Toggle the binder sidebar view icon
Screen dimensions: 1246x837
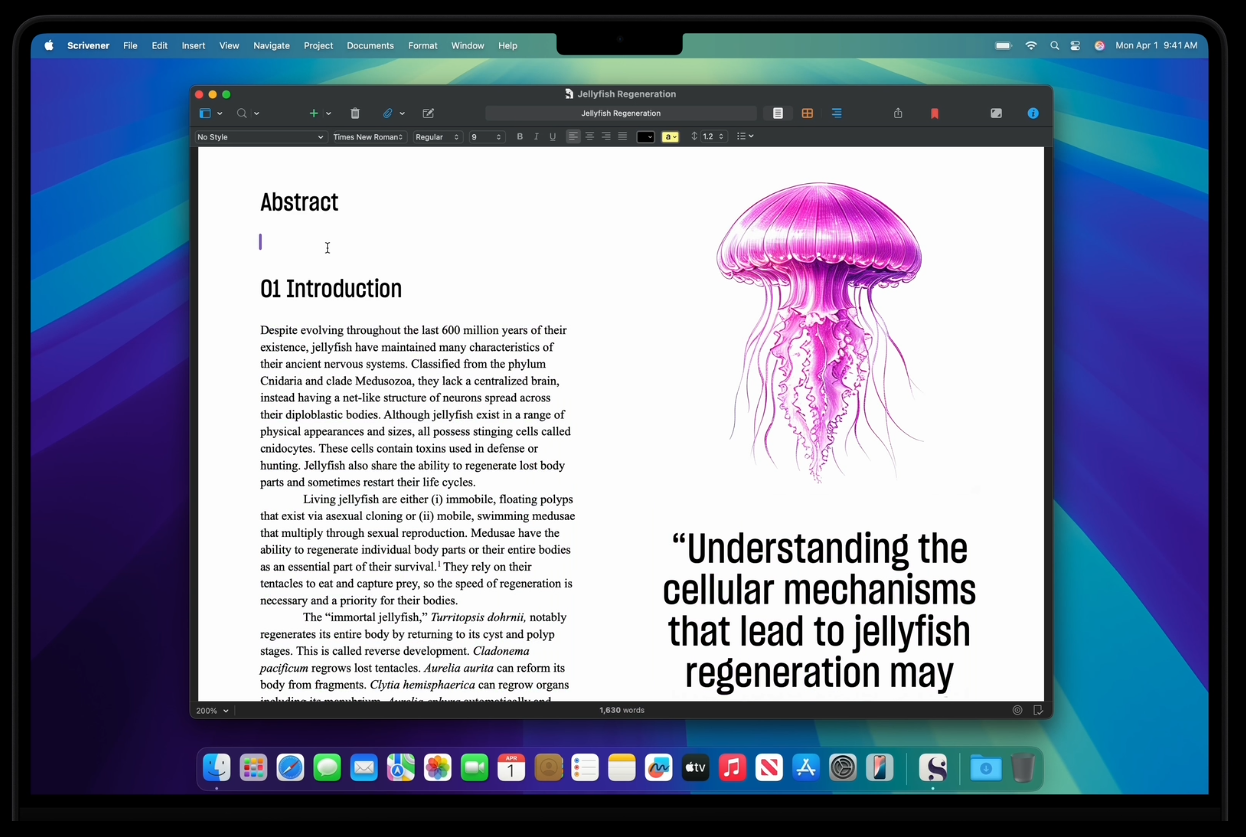205,113
